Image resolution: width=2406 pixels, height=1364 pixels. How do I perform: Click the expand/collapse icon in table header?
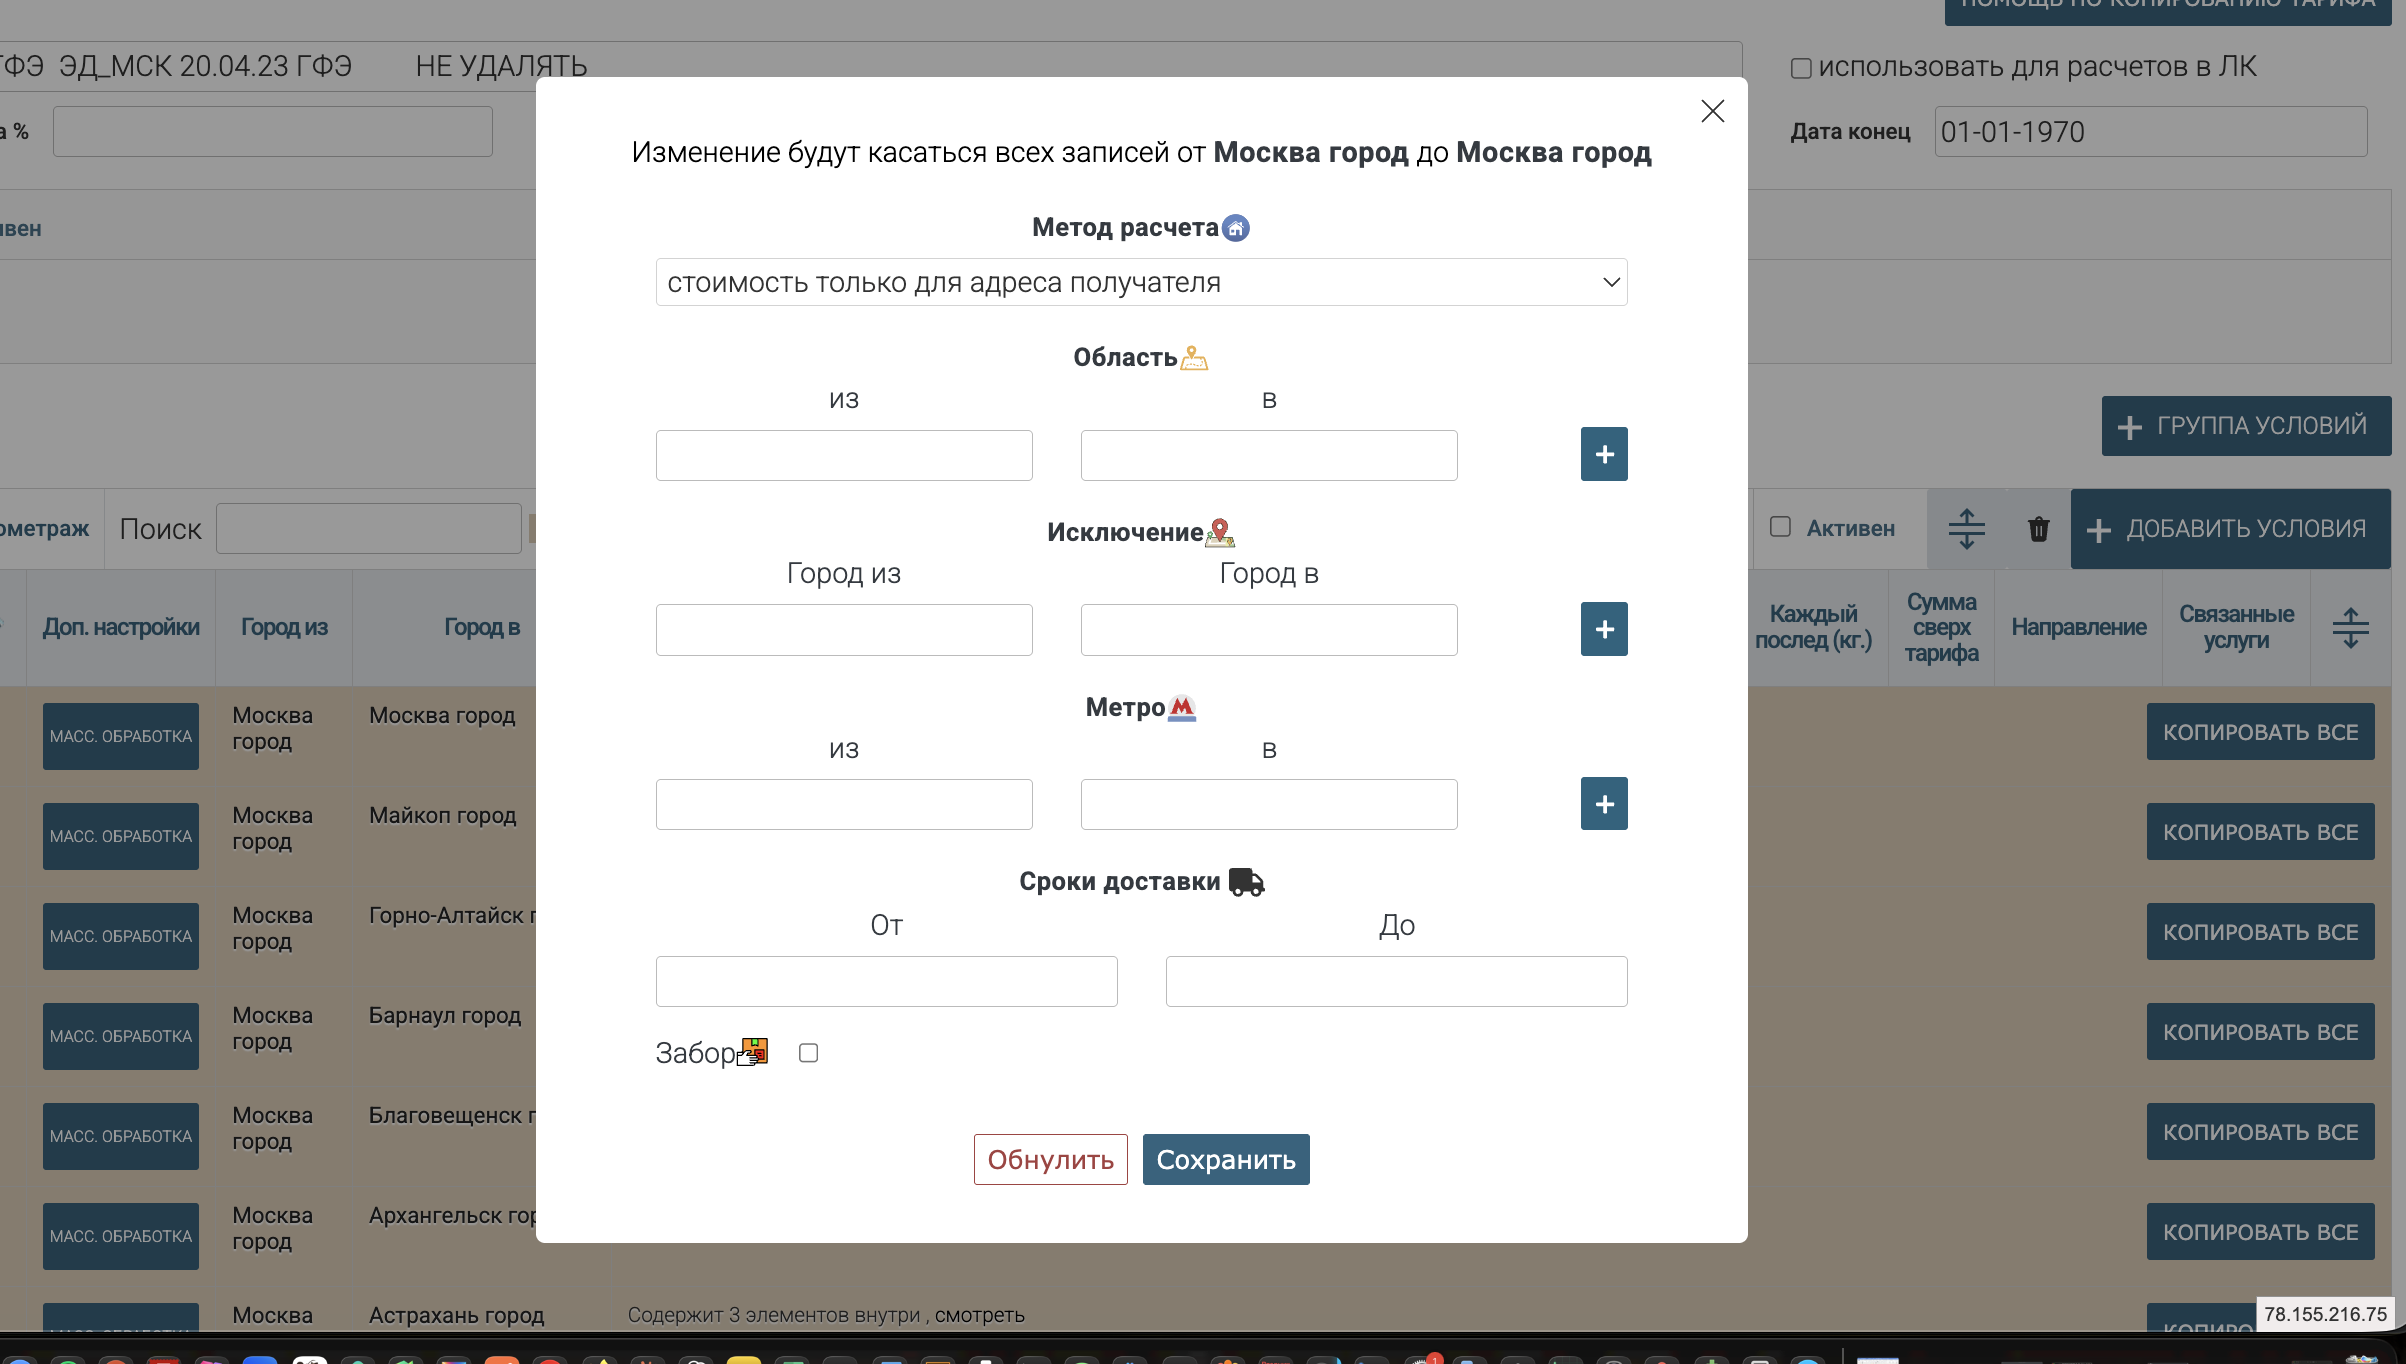[x=2350, y=628]
